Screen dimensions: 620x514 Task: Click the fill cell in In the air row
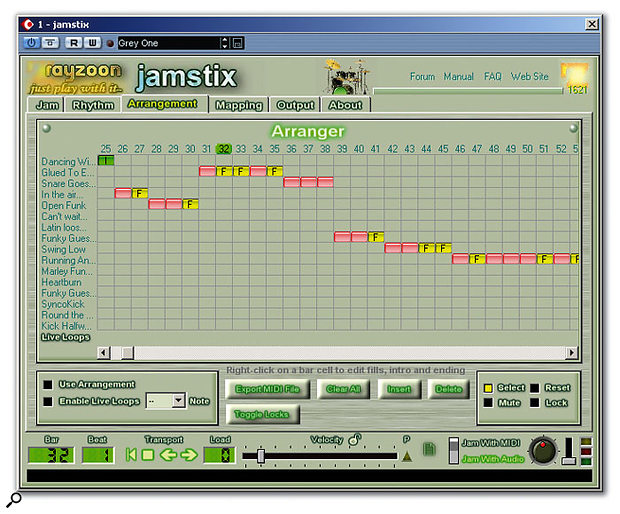tap(140, 193)
